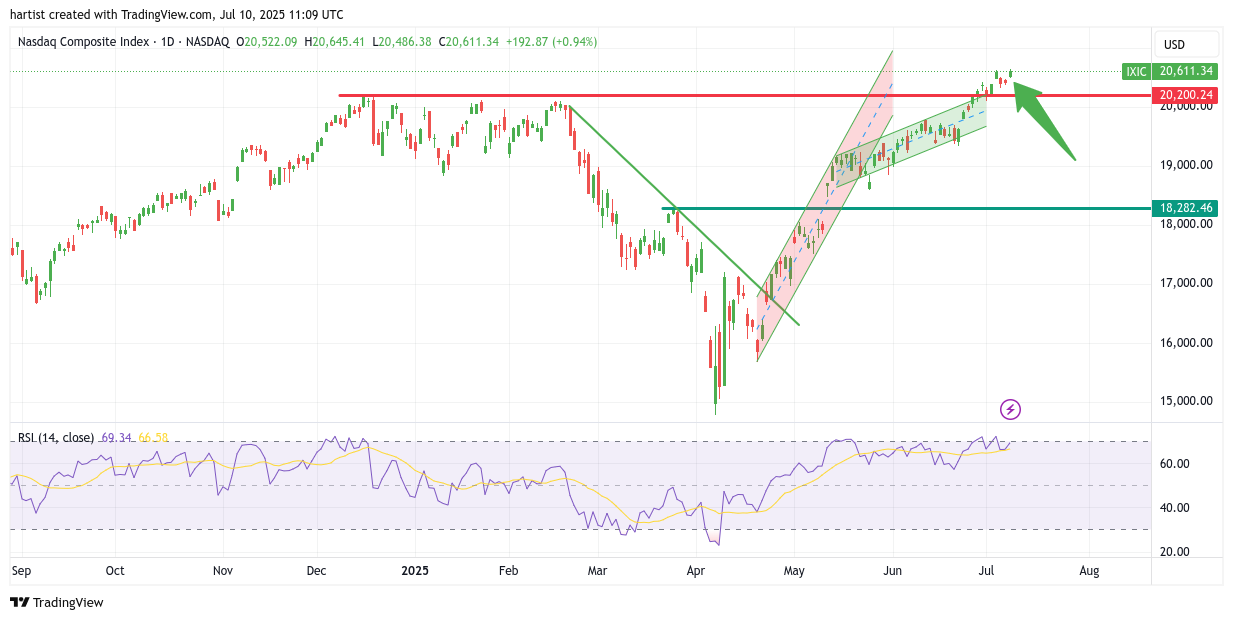The width and height of the screenshot is (1233, 620).
Task: Click the RSI 60.00 scale label
Action: (x=1175, y=464)
